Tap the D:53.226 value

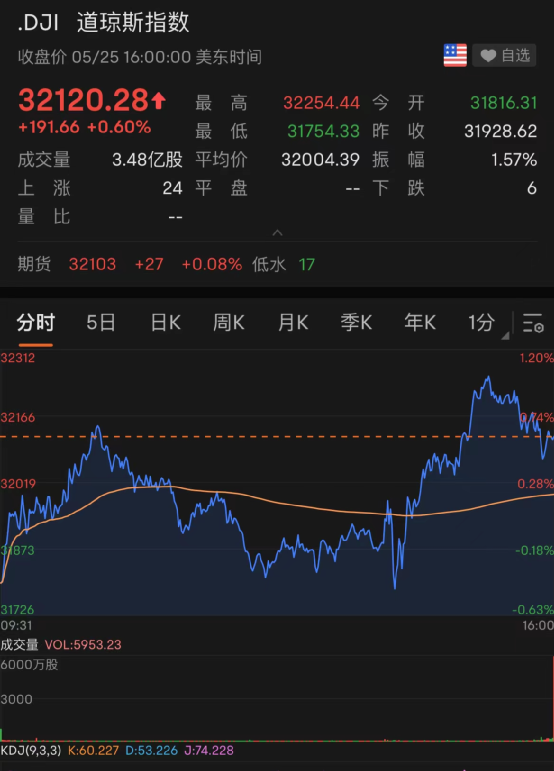[x=151, y=750]
